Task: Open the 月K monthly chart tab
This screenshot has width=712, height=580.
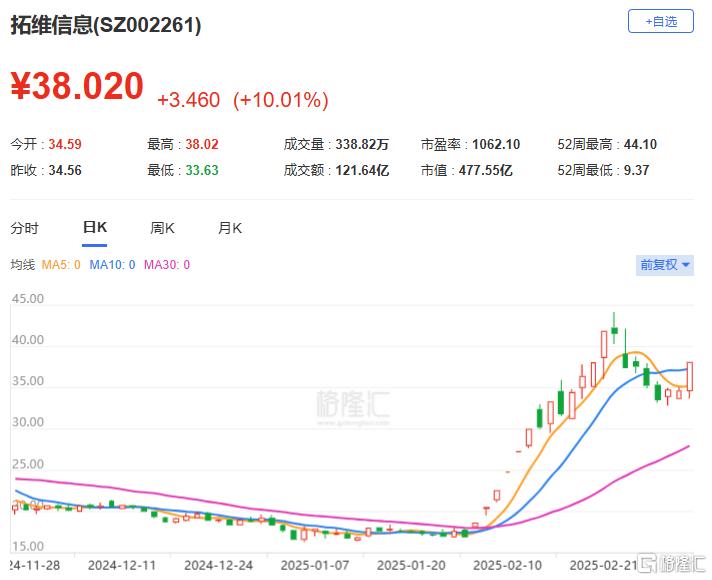Action: (x=230, y=228)
